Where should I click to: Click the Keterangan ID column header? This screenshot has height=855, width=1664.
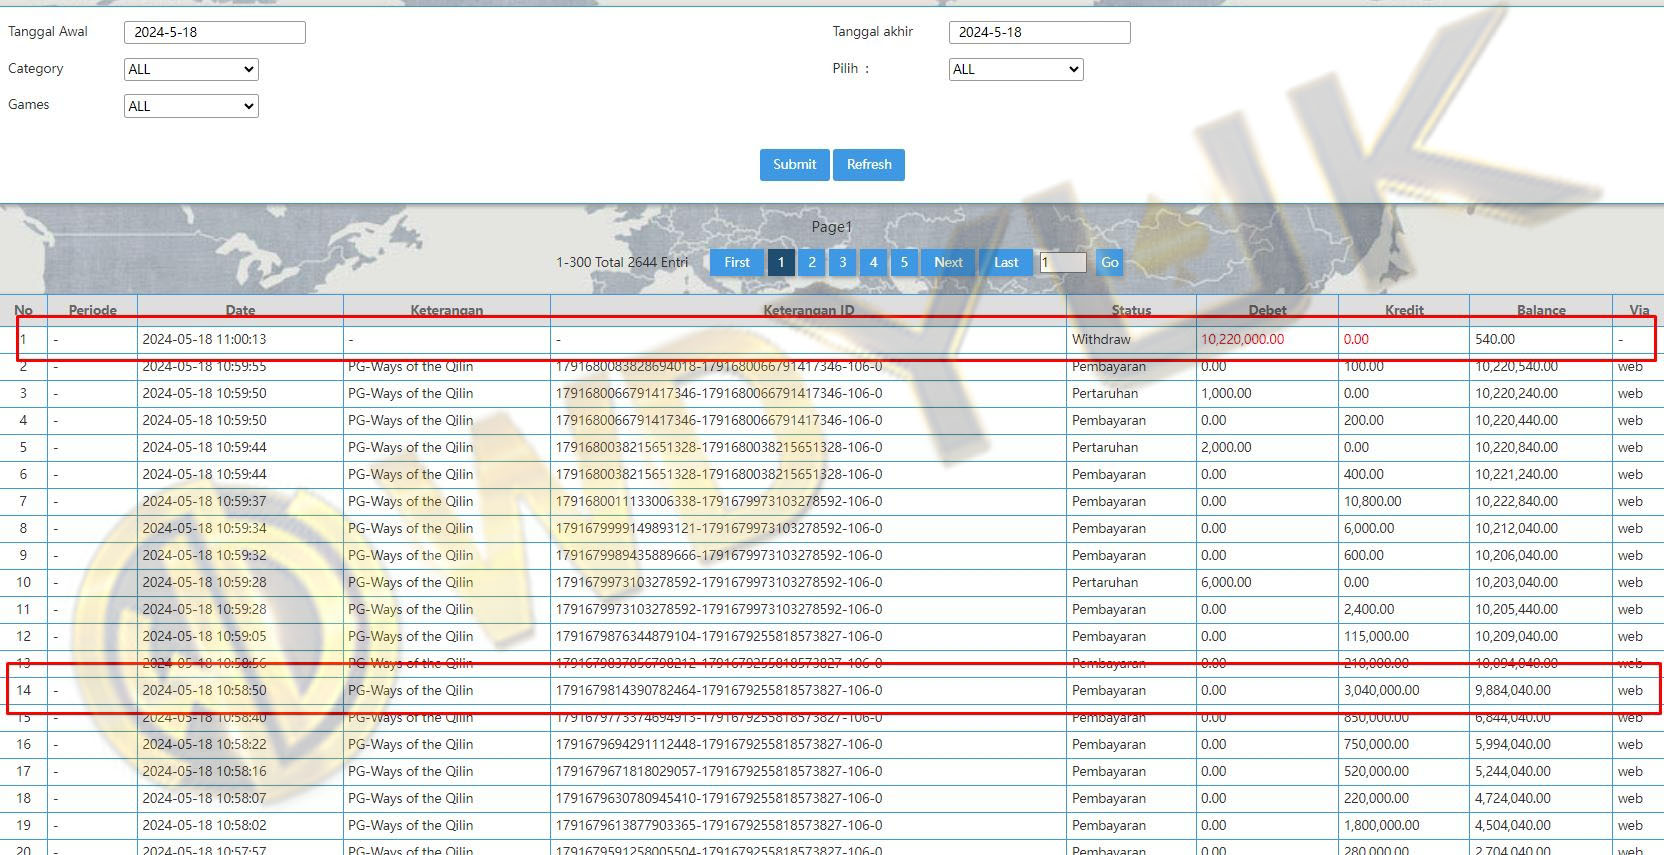click(x=808, y=310)
